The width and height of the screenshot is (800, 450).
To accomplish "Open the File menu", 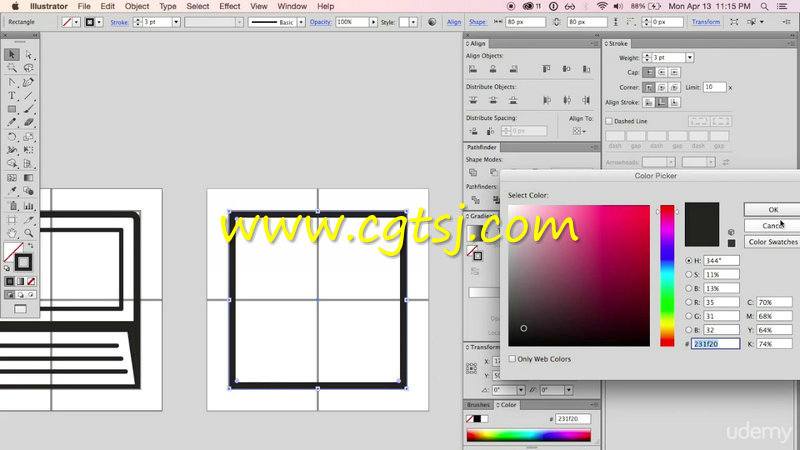I will 84,6.
